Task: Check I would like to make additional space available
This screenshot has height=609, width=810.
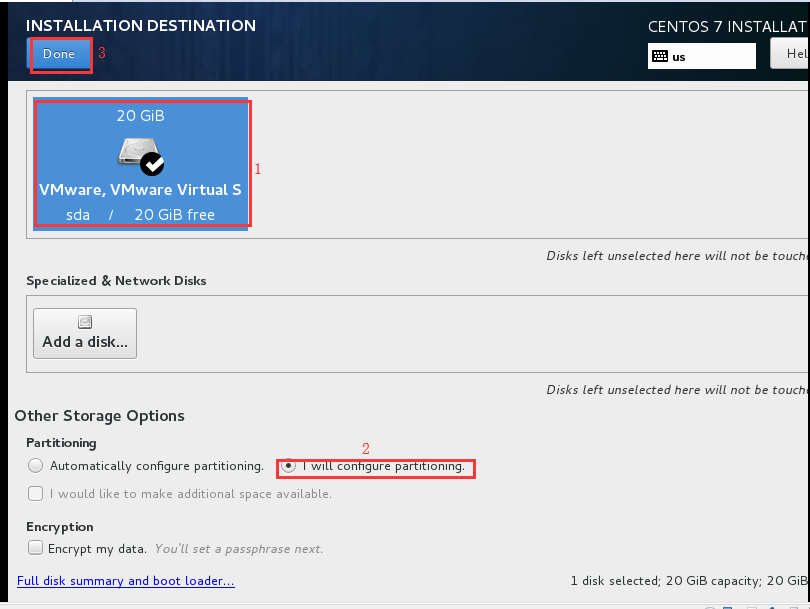Action: (36, 493)
